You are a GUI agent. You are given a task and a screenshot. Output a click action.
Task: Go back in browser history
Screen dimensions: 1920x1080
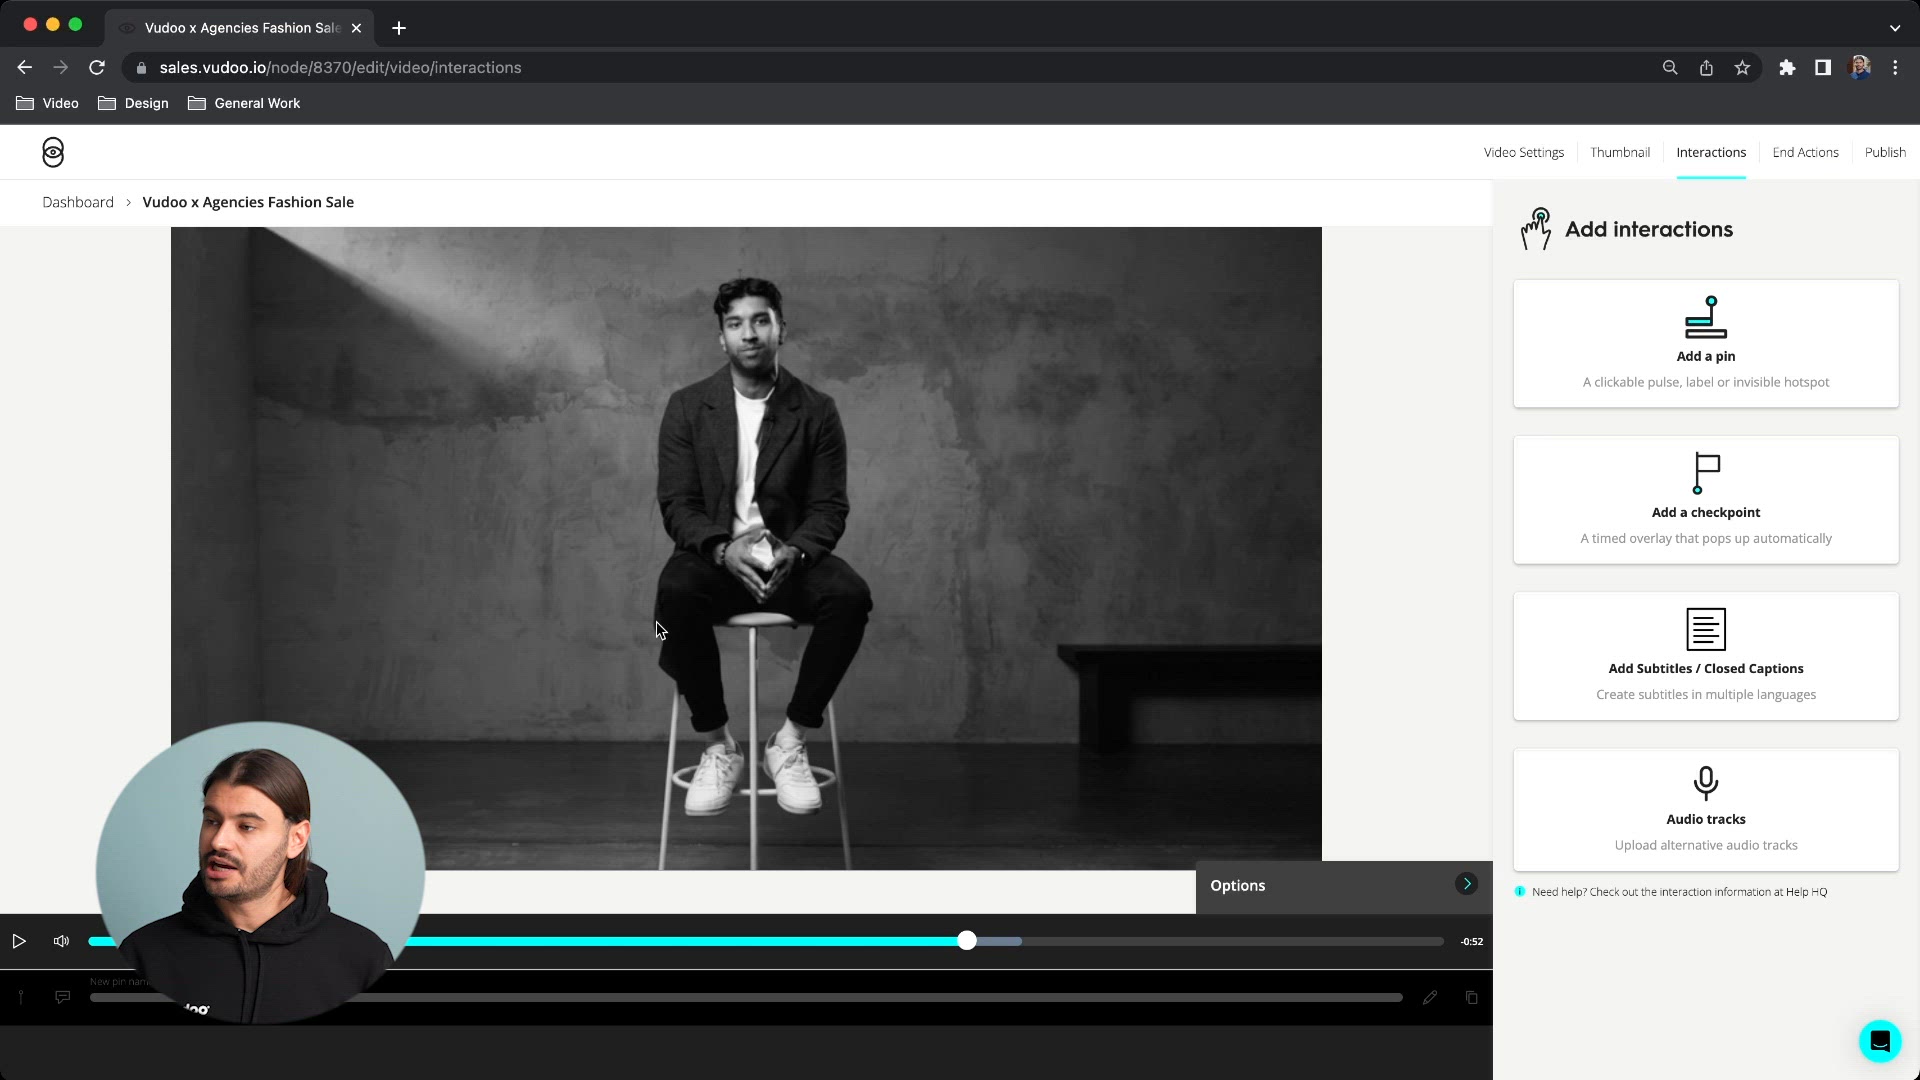[25, 67]
